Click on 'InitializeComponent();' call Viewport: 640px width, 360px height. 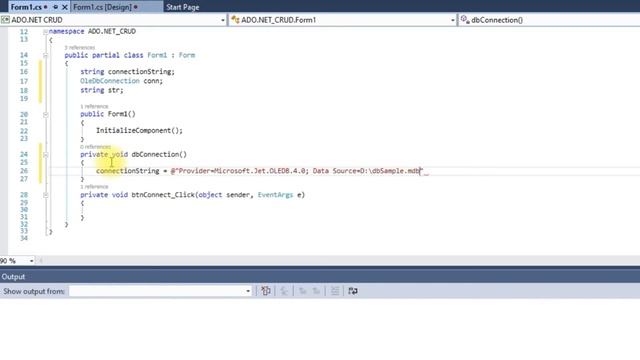click(x=139, y=131)
